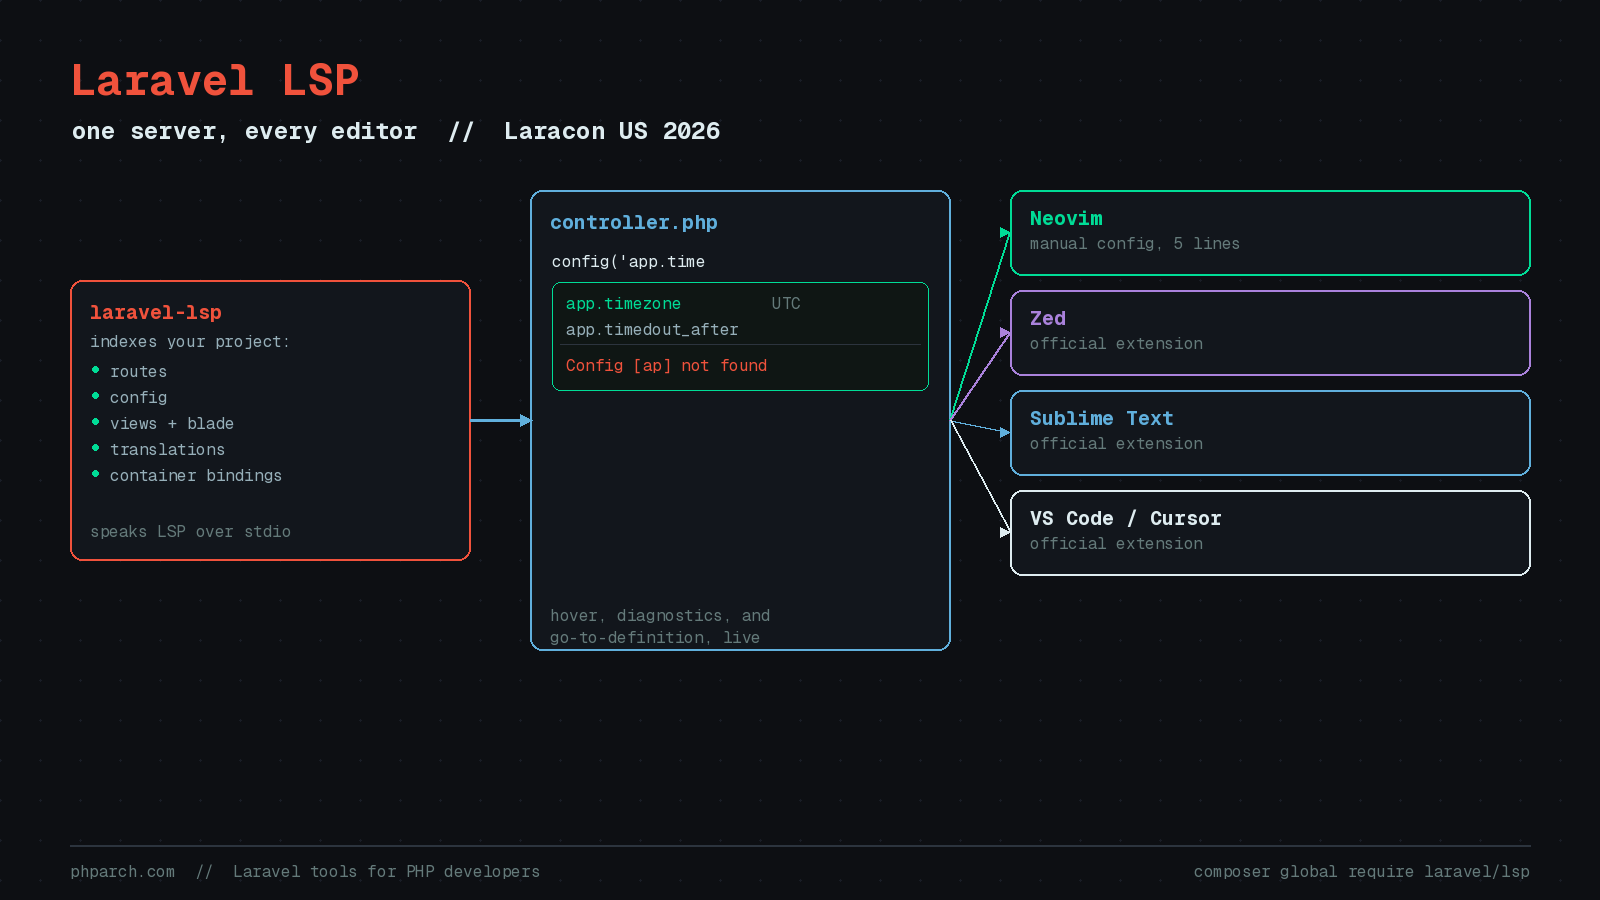Click 'composer global require laravel/lsp' command

[1362, 872]
